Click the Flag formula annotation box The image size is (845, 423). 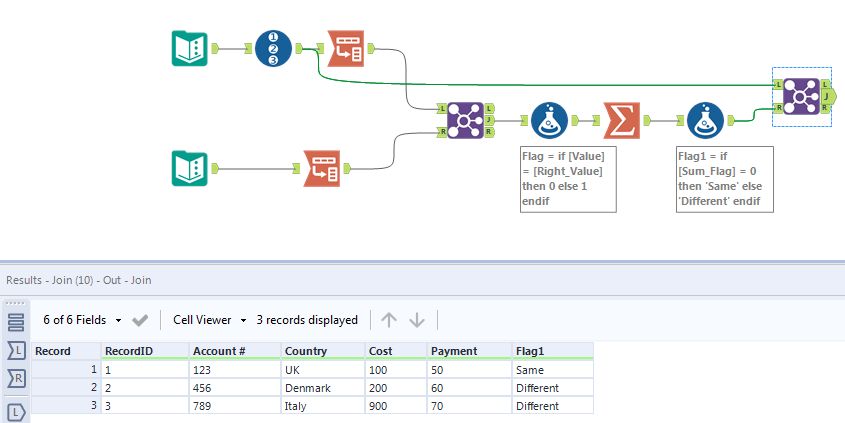coord(568,179)
